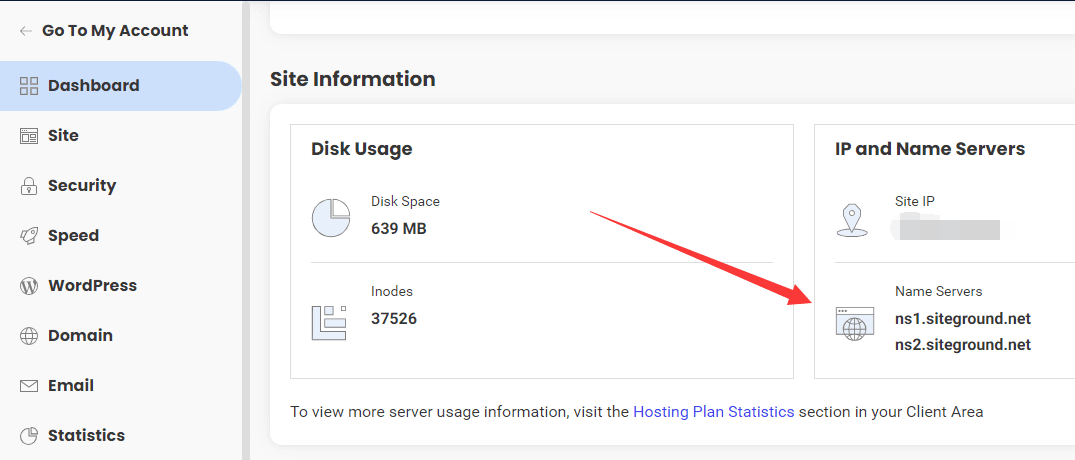1075x460 pixels.
Task: Click the Site IP location pin icon
Action: [x=851, y=219]
